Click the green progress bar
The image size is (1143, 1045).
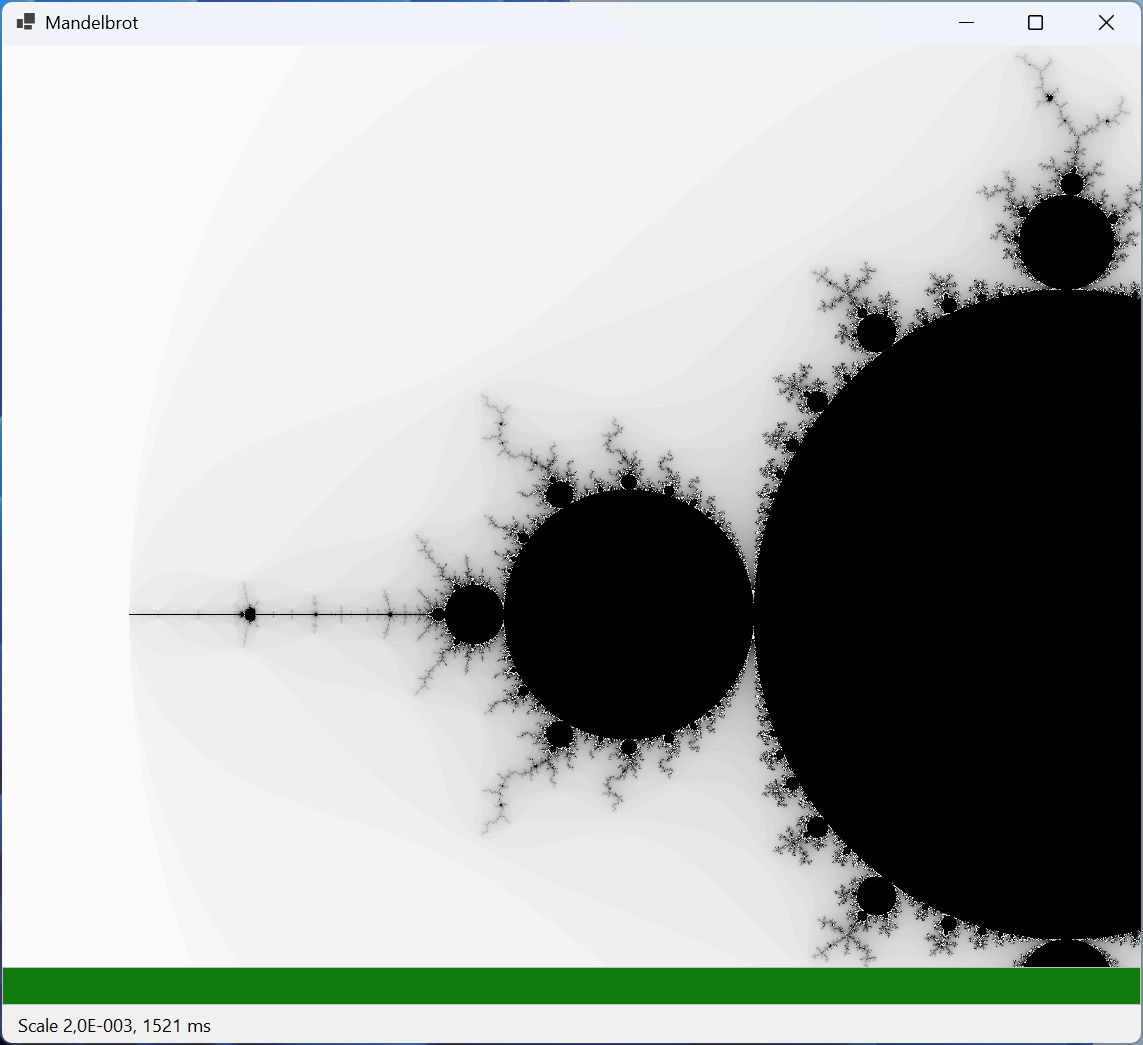572,986
